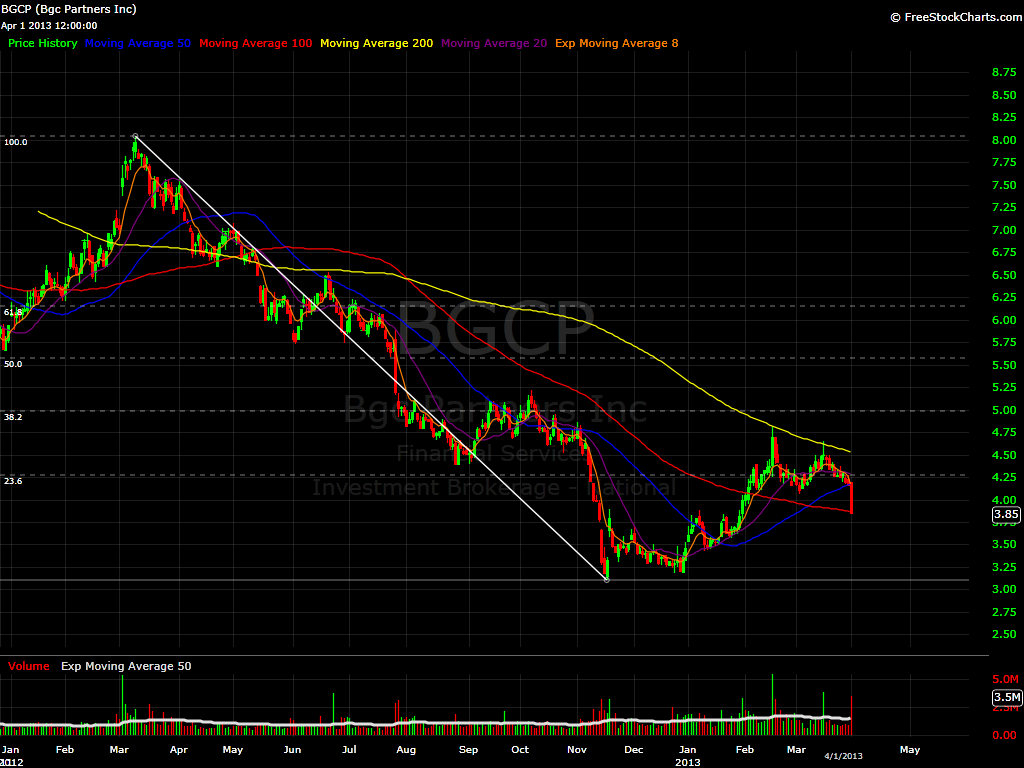1024x768 pixels.
Task: Select the Moving Average 20 legend label
Action: (494, 43)
